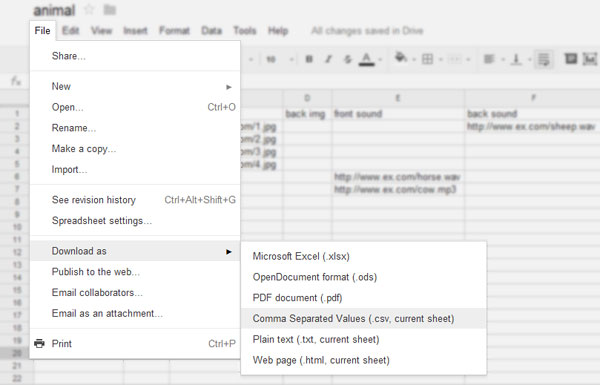This screenshot has height=385, width=600.
Task: Open the borders dropdown arrow
Action: [x=440, y=59]
